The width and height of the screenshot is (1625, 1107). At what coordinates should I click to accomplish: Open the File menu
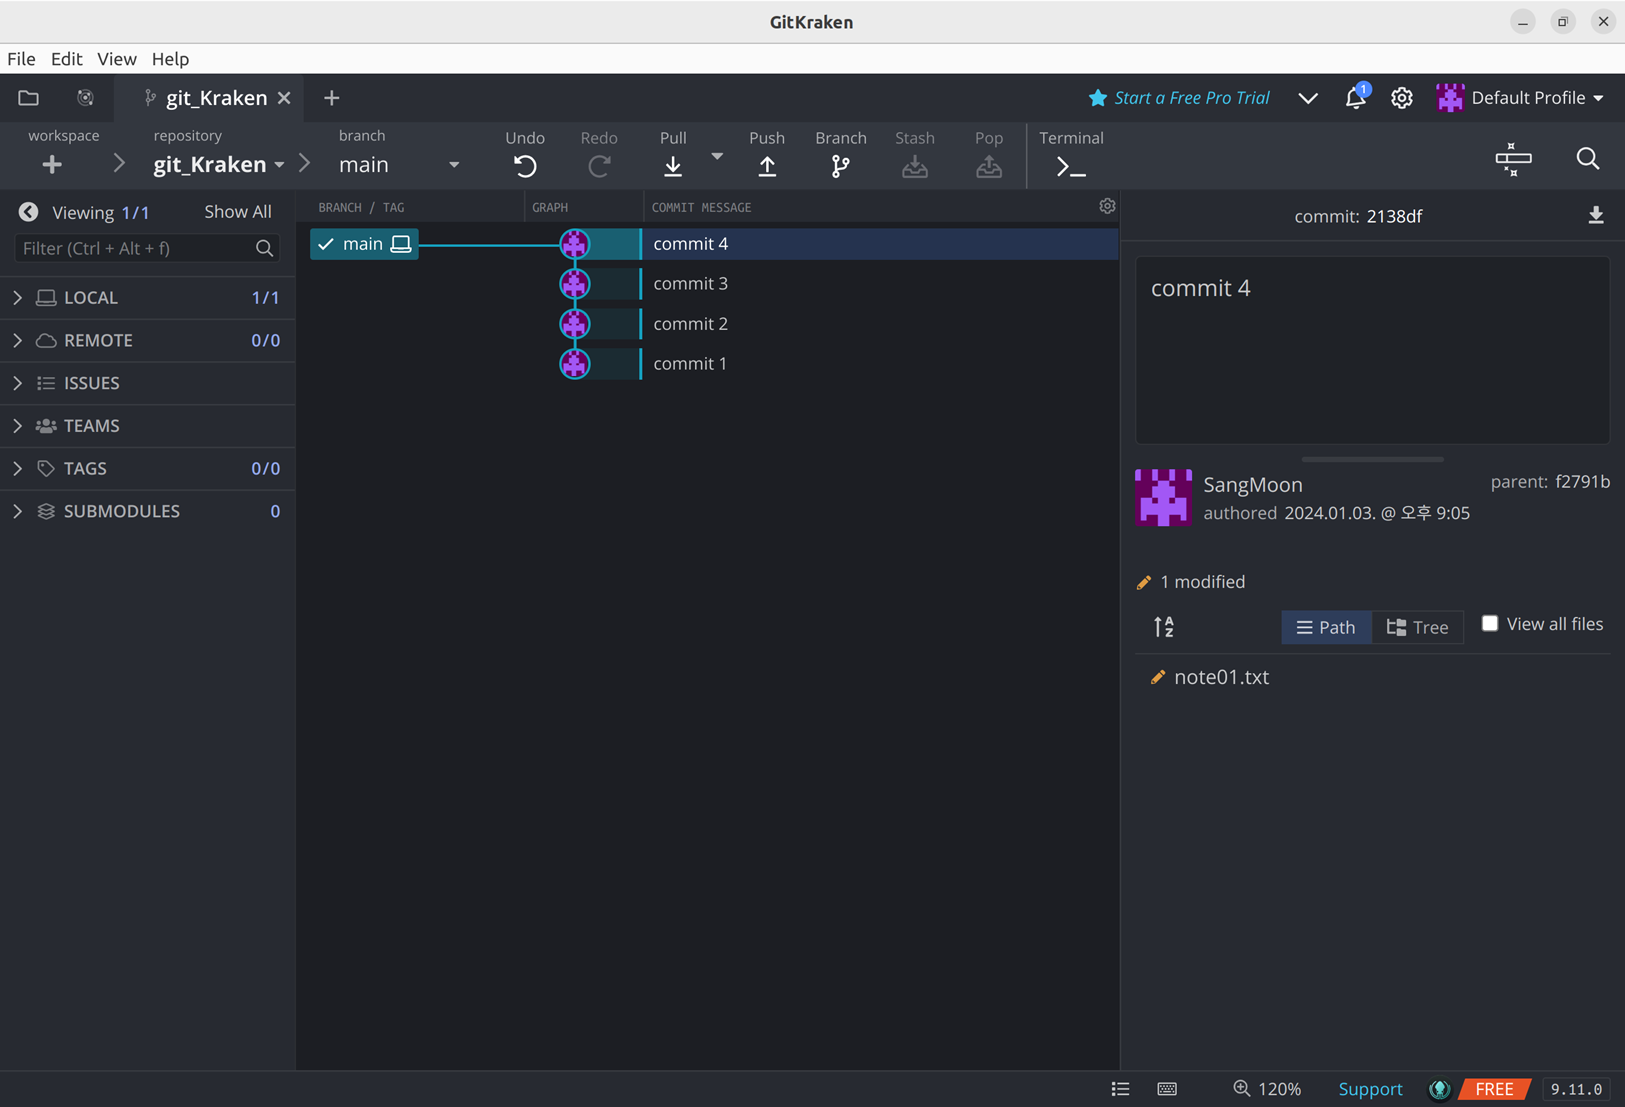pyautogui.click(x=21, y=59)
